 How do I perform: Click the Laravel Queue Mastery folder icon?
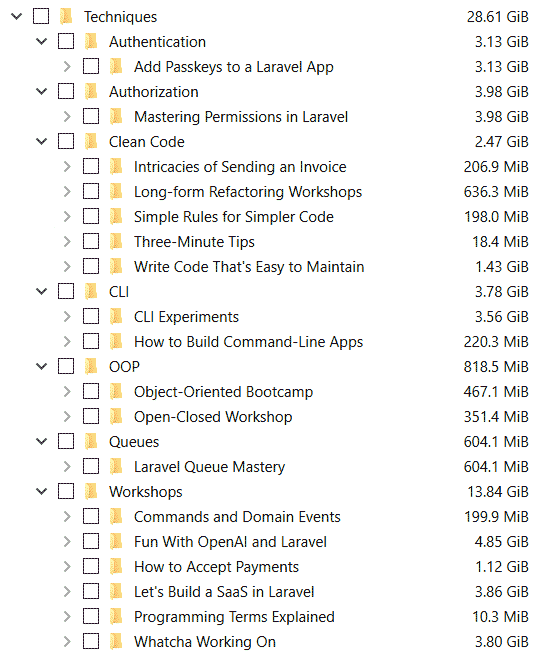click(116, 467)
